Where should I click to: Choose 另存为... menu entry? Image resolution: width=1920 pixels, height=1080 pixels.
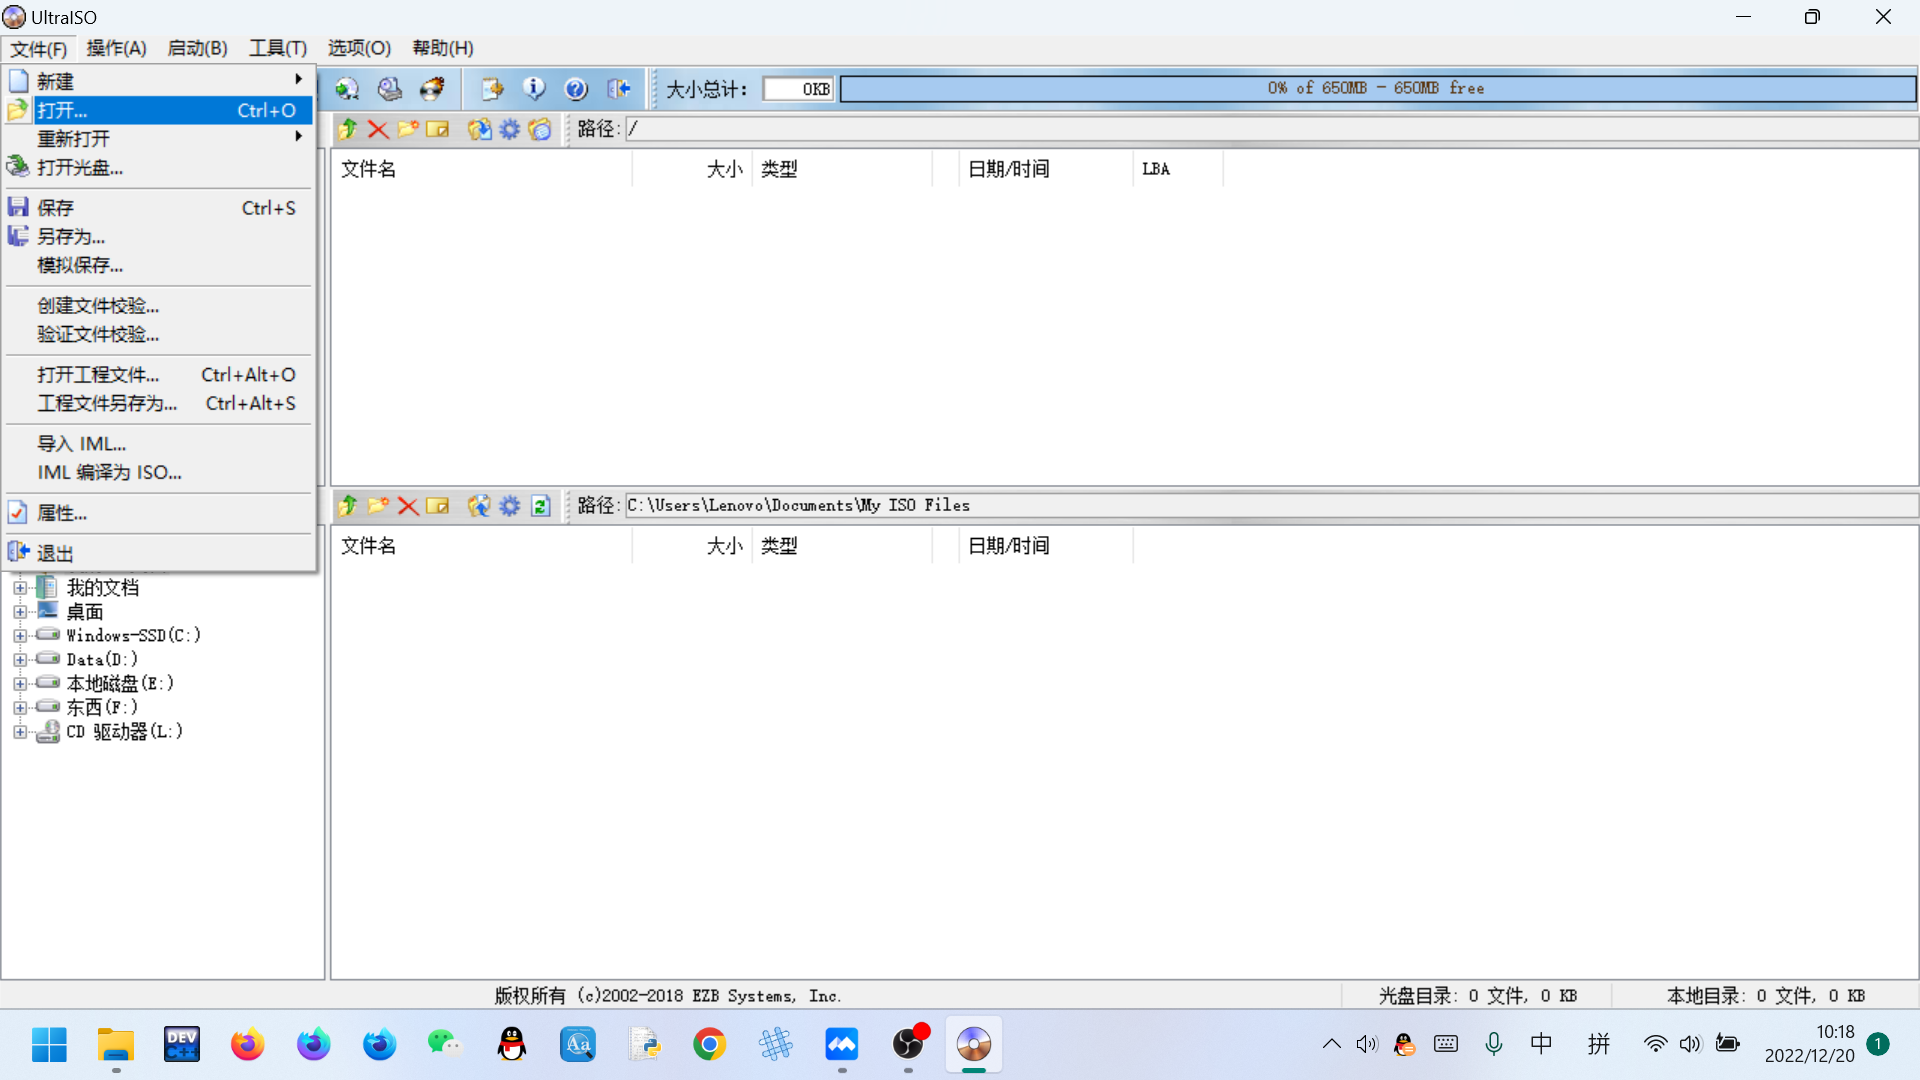pos(71,237)
